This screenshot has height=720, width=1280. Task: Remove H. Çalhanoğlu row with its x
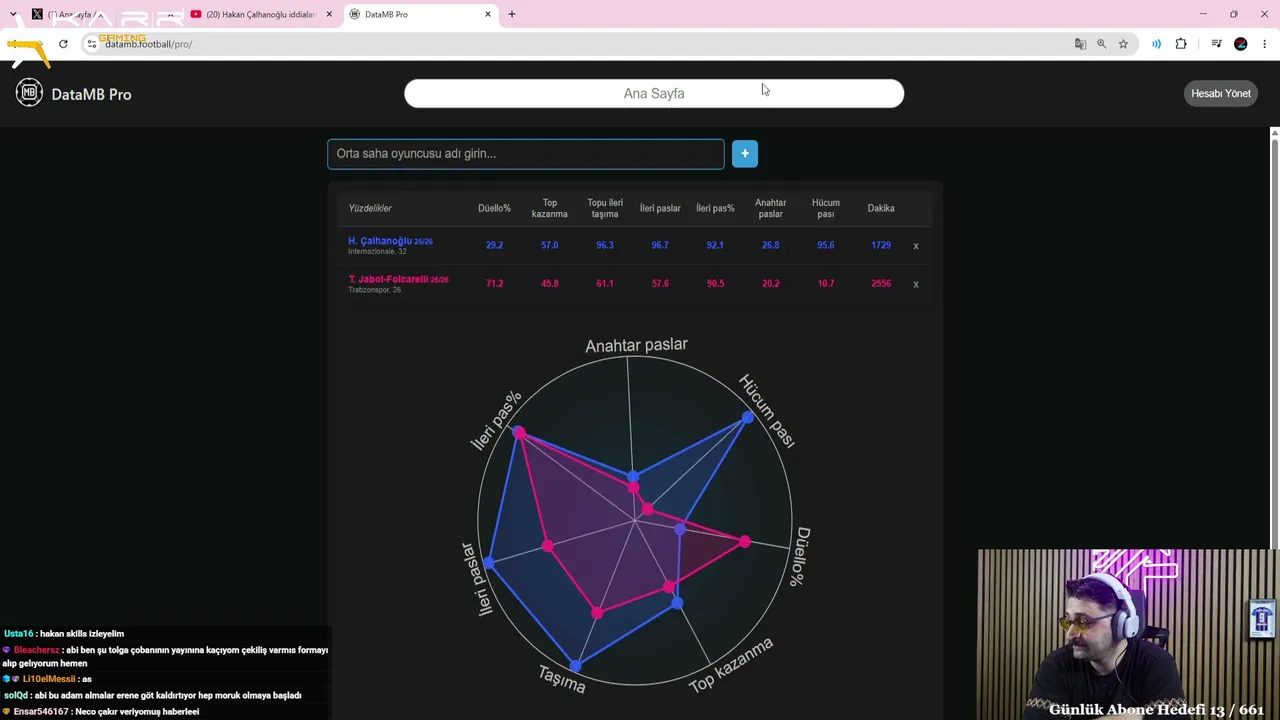(915, 246)
